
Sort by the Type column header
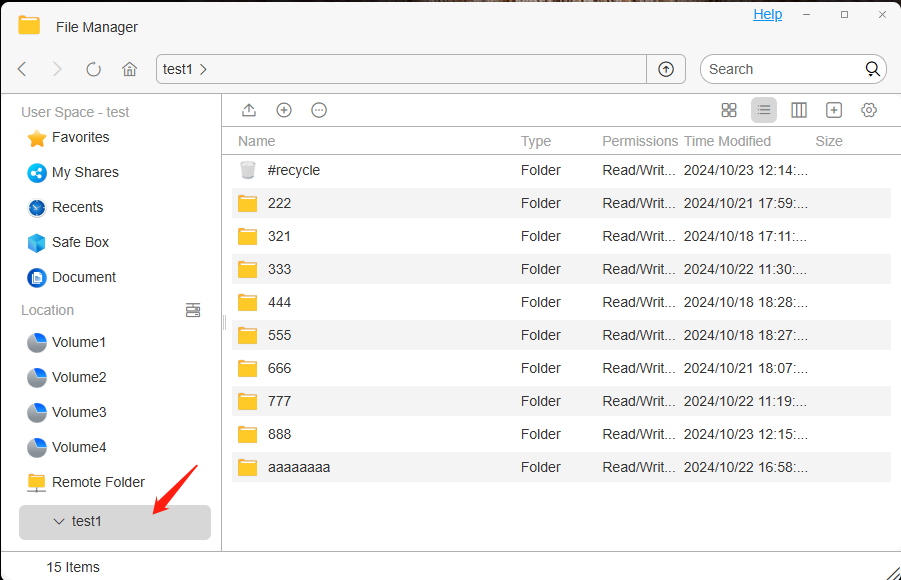[x=536, y=141]
